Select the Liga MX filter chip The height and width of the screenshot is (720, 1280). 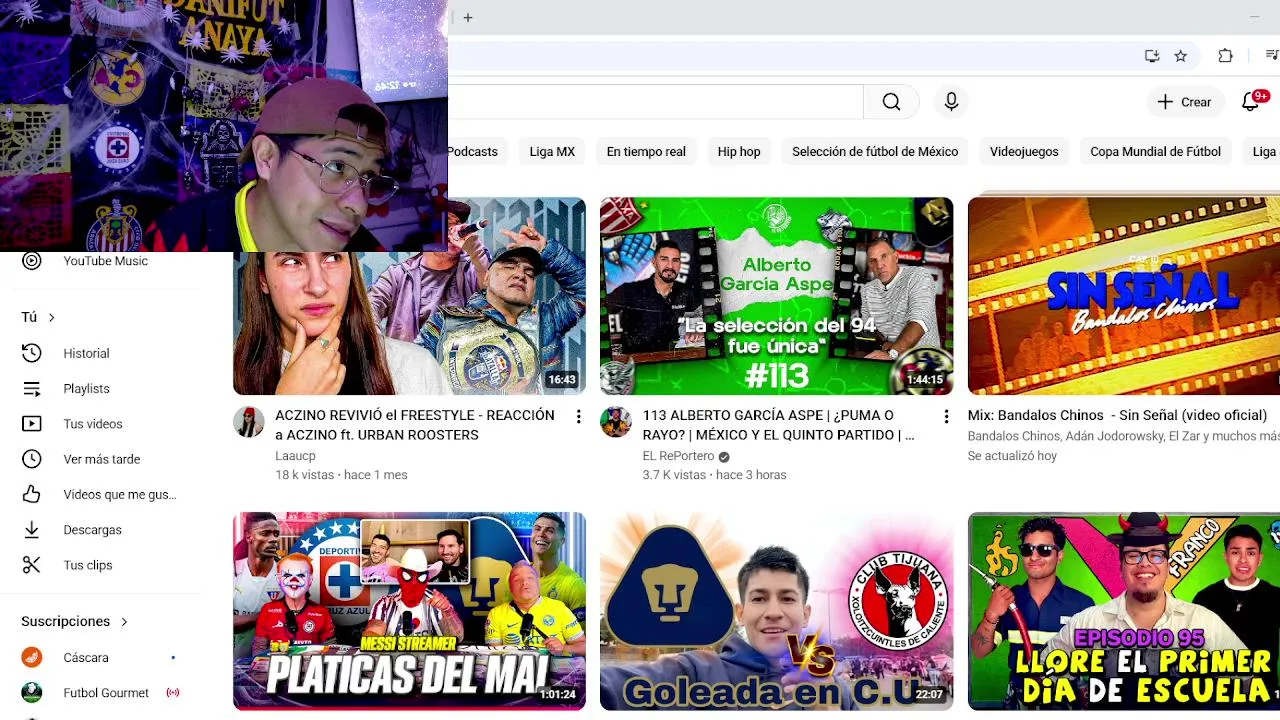point(552,152)
